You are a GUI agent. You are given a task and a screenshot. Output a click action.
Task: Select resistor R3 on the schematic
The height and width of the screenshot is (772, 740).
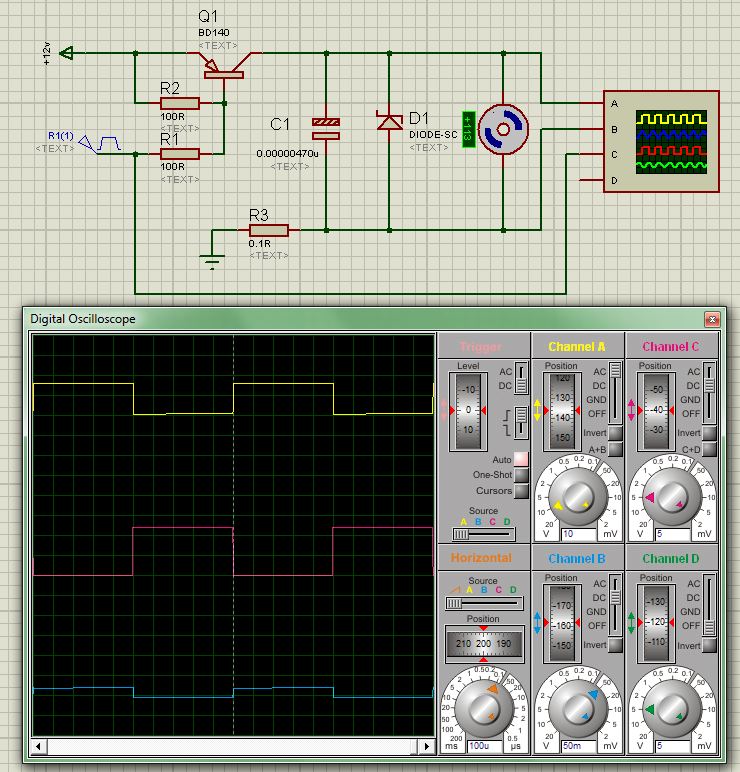(268, 230)
